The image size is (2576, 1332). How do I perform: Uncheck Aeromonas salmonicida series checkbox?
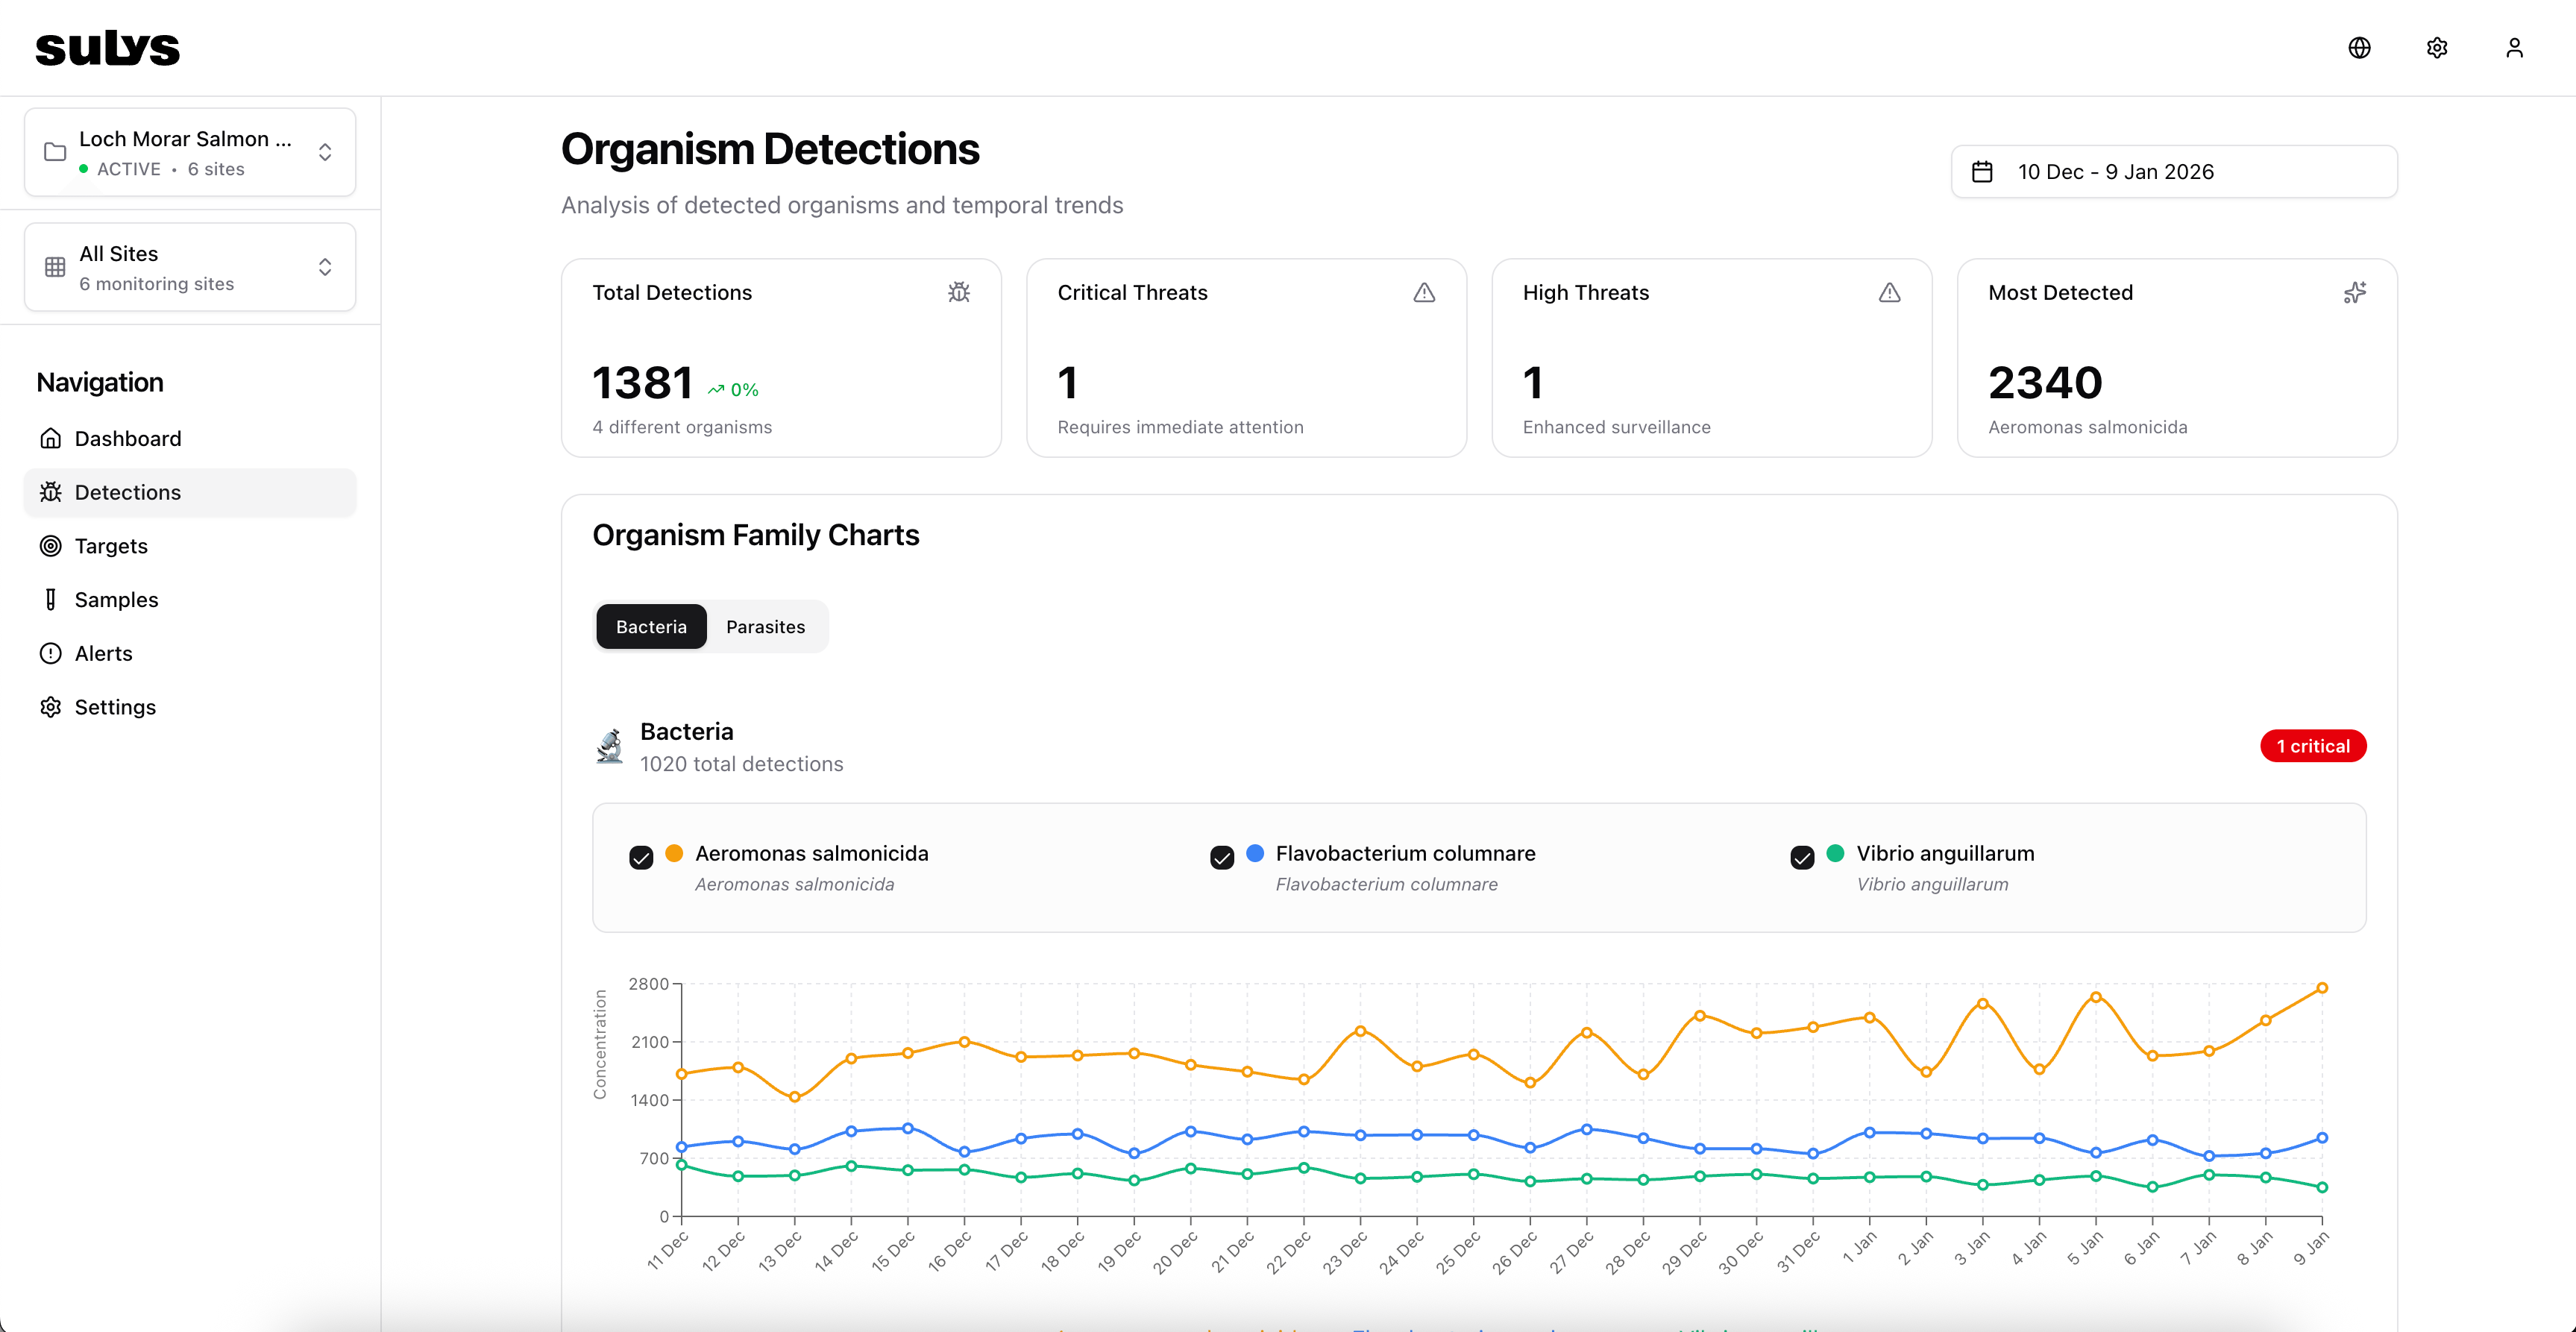click(641, 857)
